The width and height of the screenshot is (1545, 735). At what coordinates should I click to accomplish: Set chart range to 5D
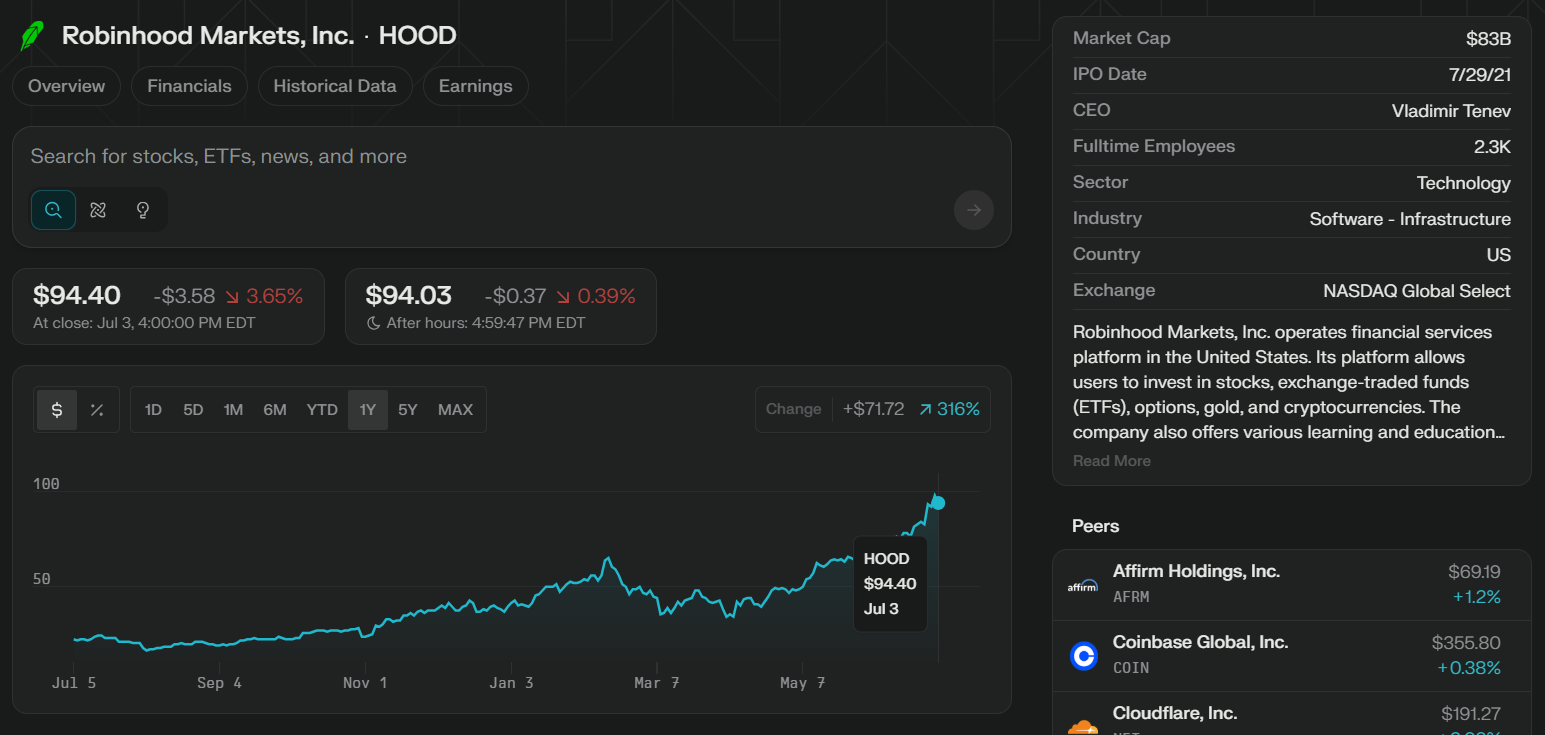(193, 410)
